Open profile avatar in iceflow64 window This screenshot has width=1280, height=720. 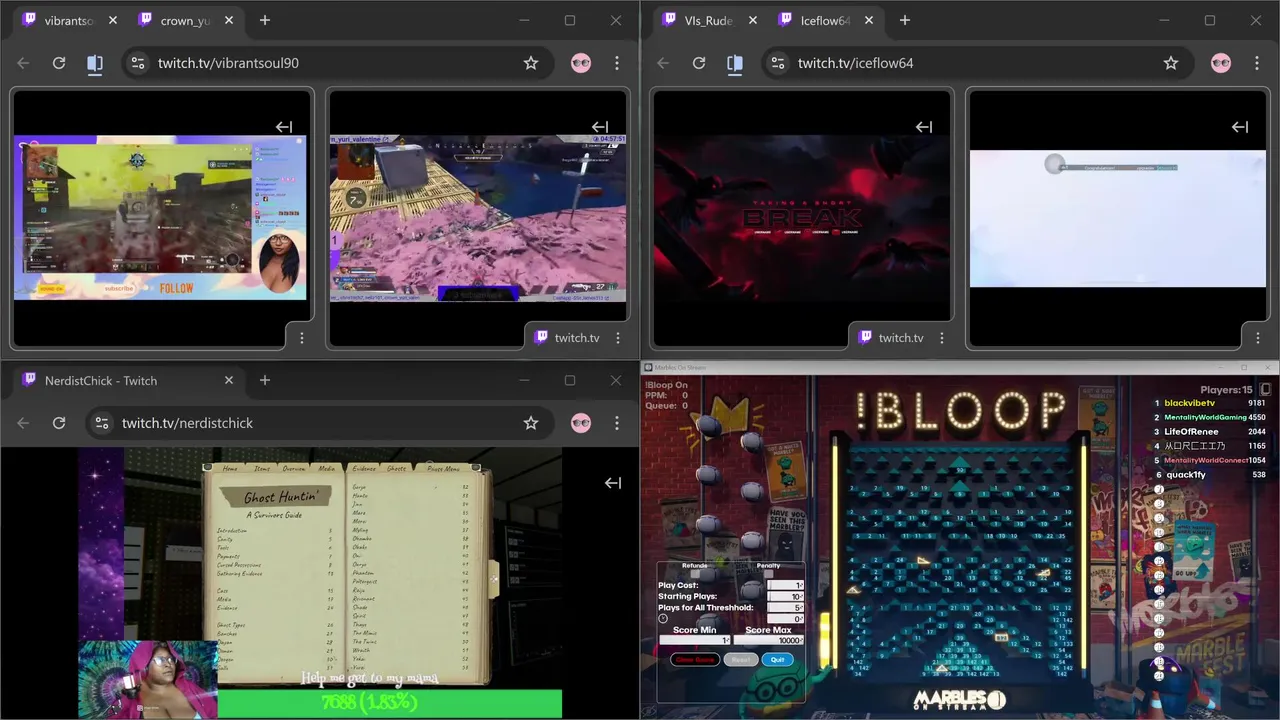[x=1221, y=63]
